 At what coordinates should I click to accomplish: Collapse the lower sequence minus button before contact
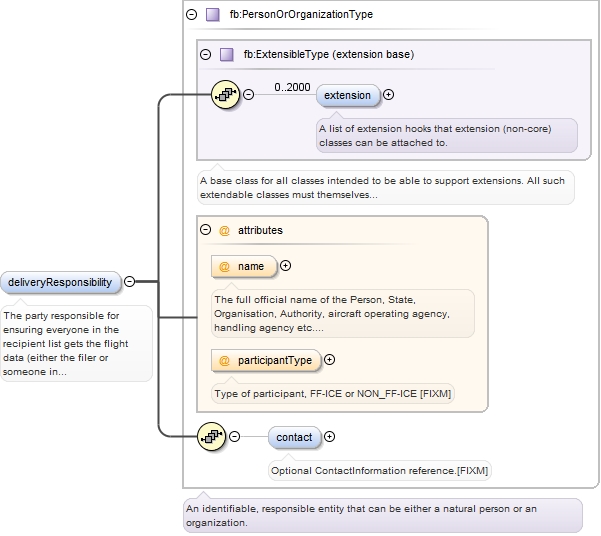click(235, 436)
